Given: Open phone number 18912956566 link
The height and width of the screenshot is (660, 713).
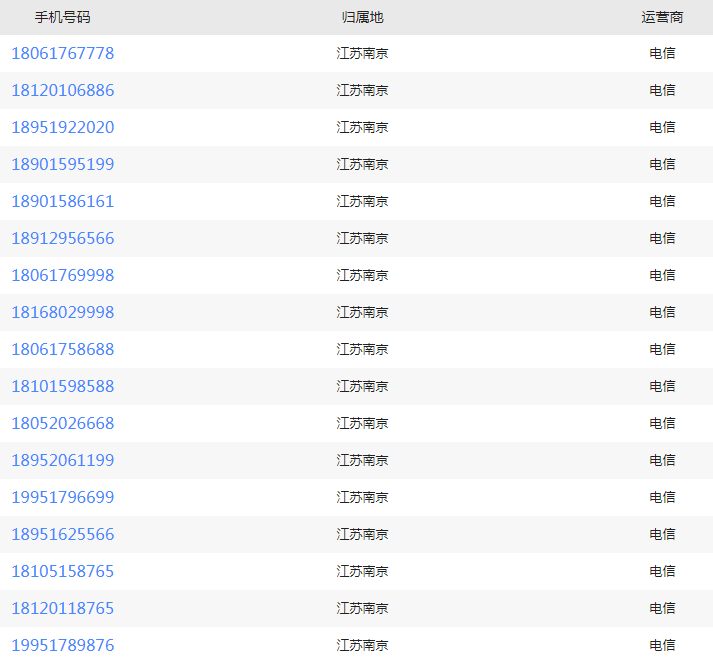Looking at the screenshot, I should coord(63,238).
